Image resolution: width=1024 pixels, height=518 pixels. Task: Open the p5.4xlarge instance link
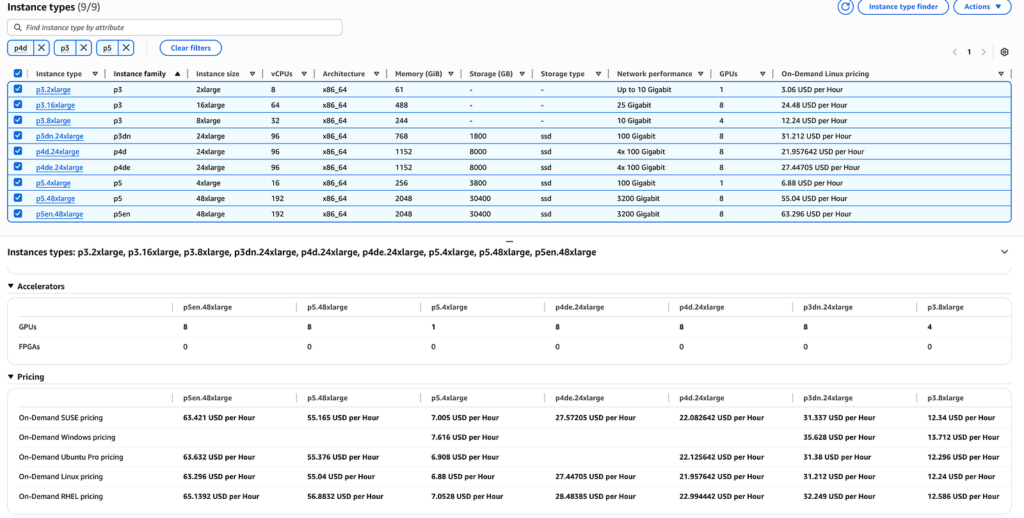click(54, 183)
